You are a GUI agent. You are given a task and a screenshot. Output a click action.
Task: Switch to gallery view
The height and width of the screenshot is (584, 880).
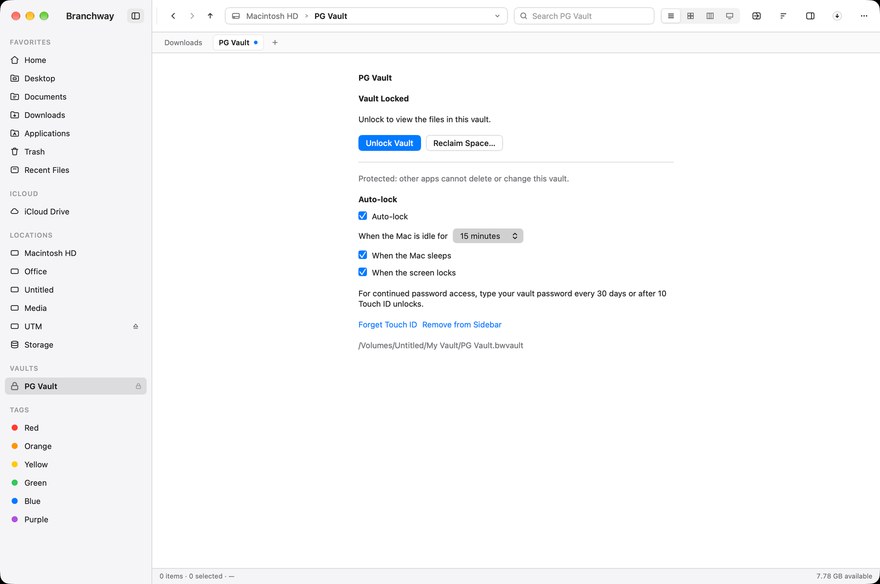pos(730,16)
